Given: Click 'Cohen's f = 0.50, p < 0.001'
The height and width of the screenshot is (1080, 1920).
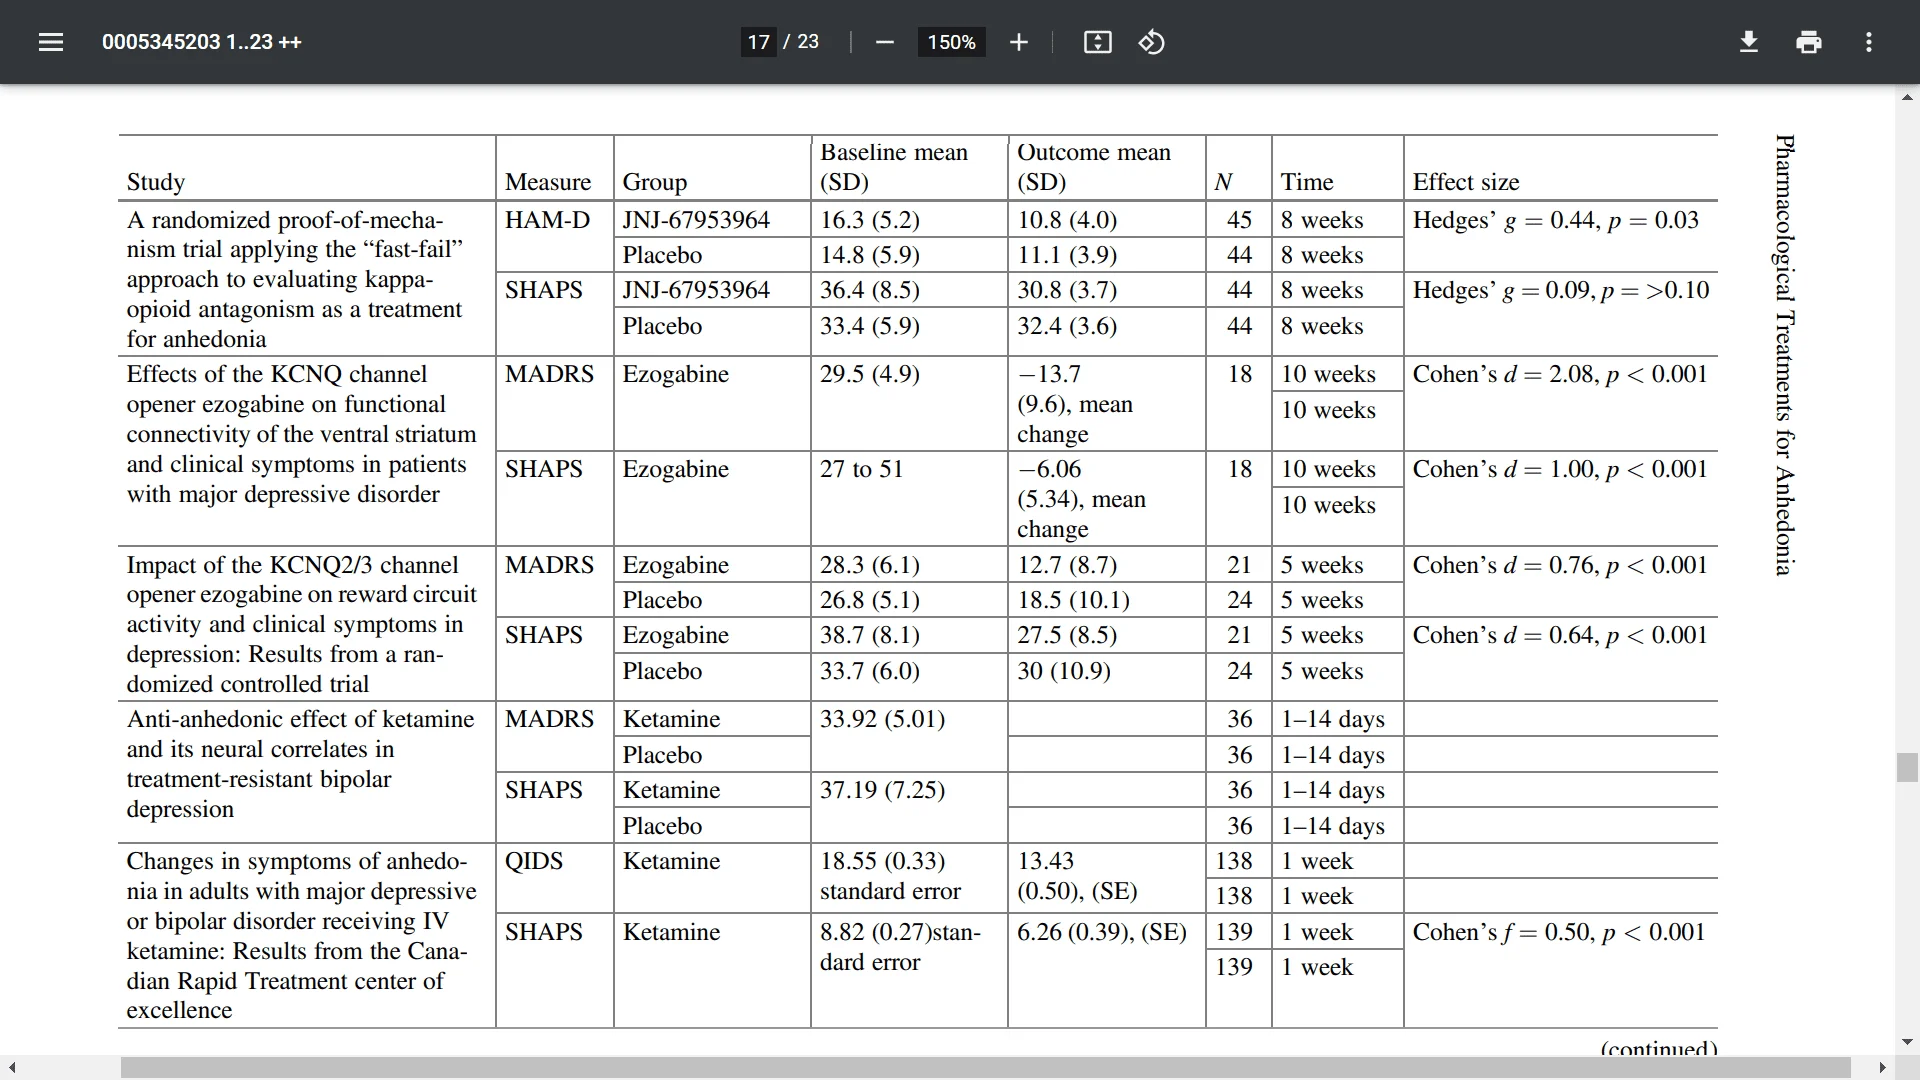Looking at the screenshot, I should [1559, 932].
